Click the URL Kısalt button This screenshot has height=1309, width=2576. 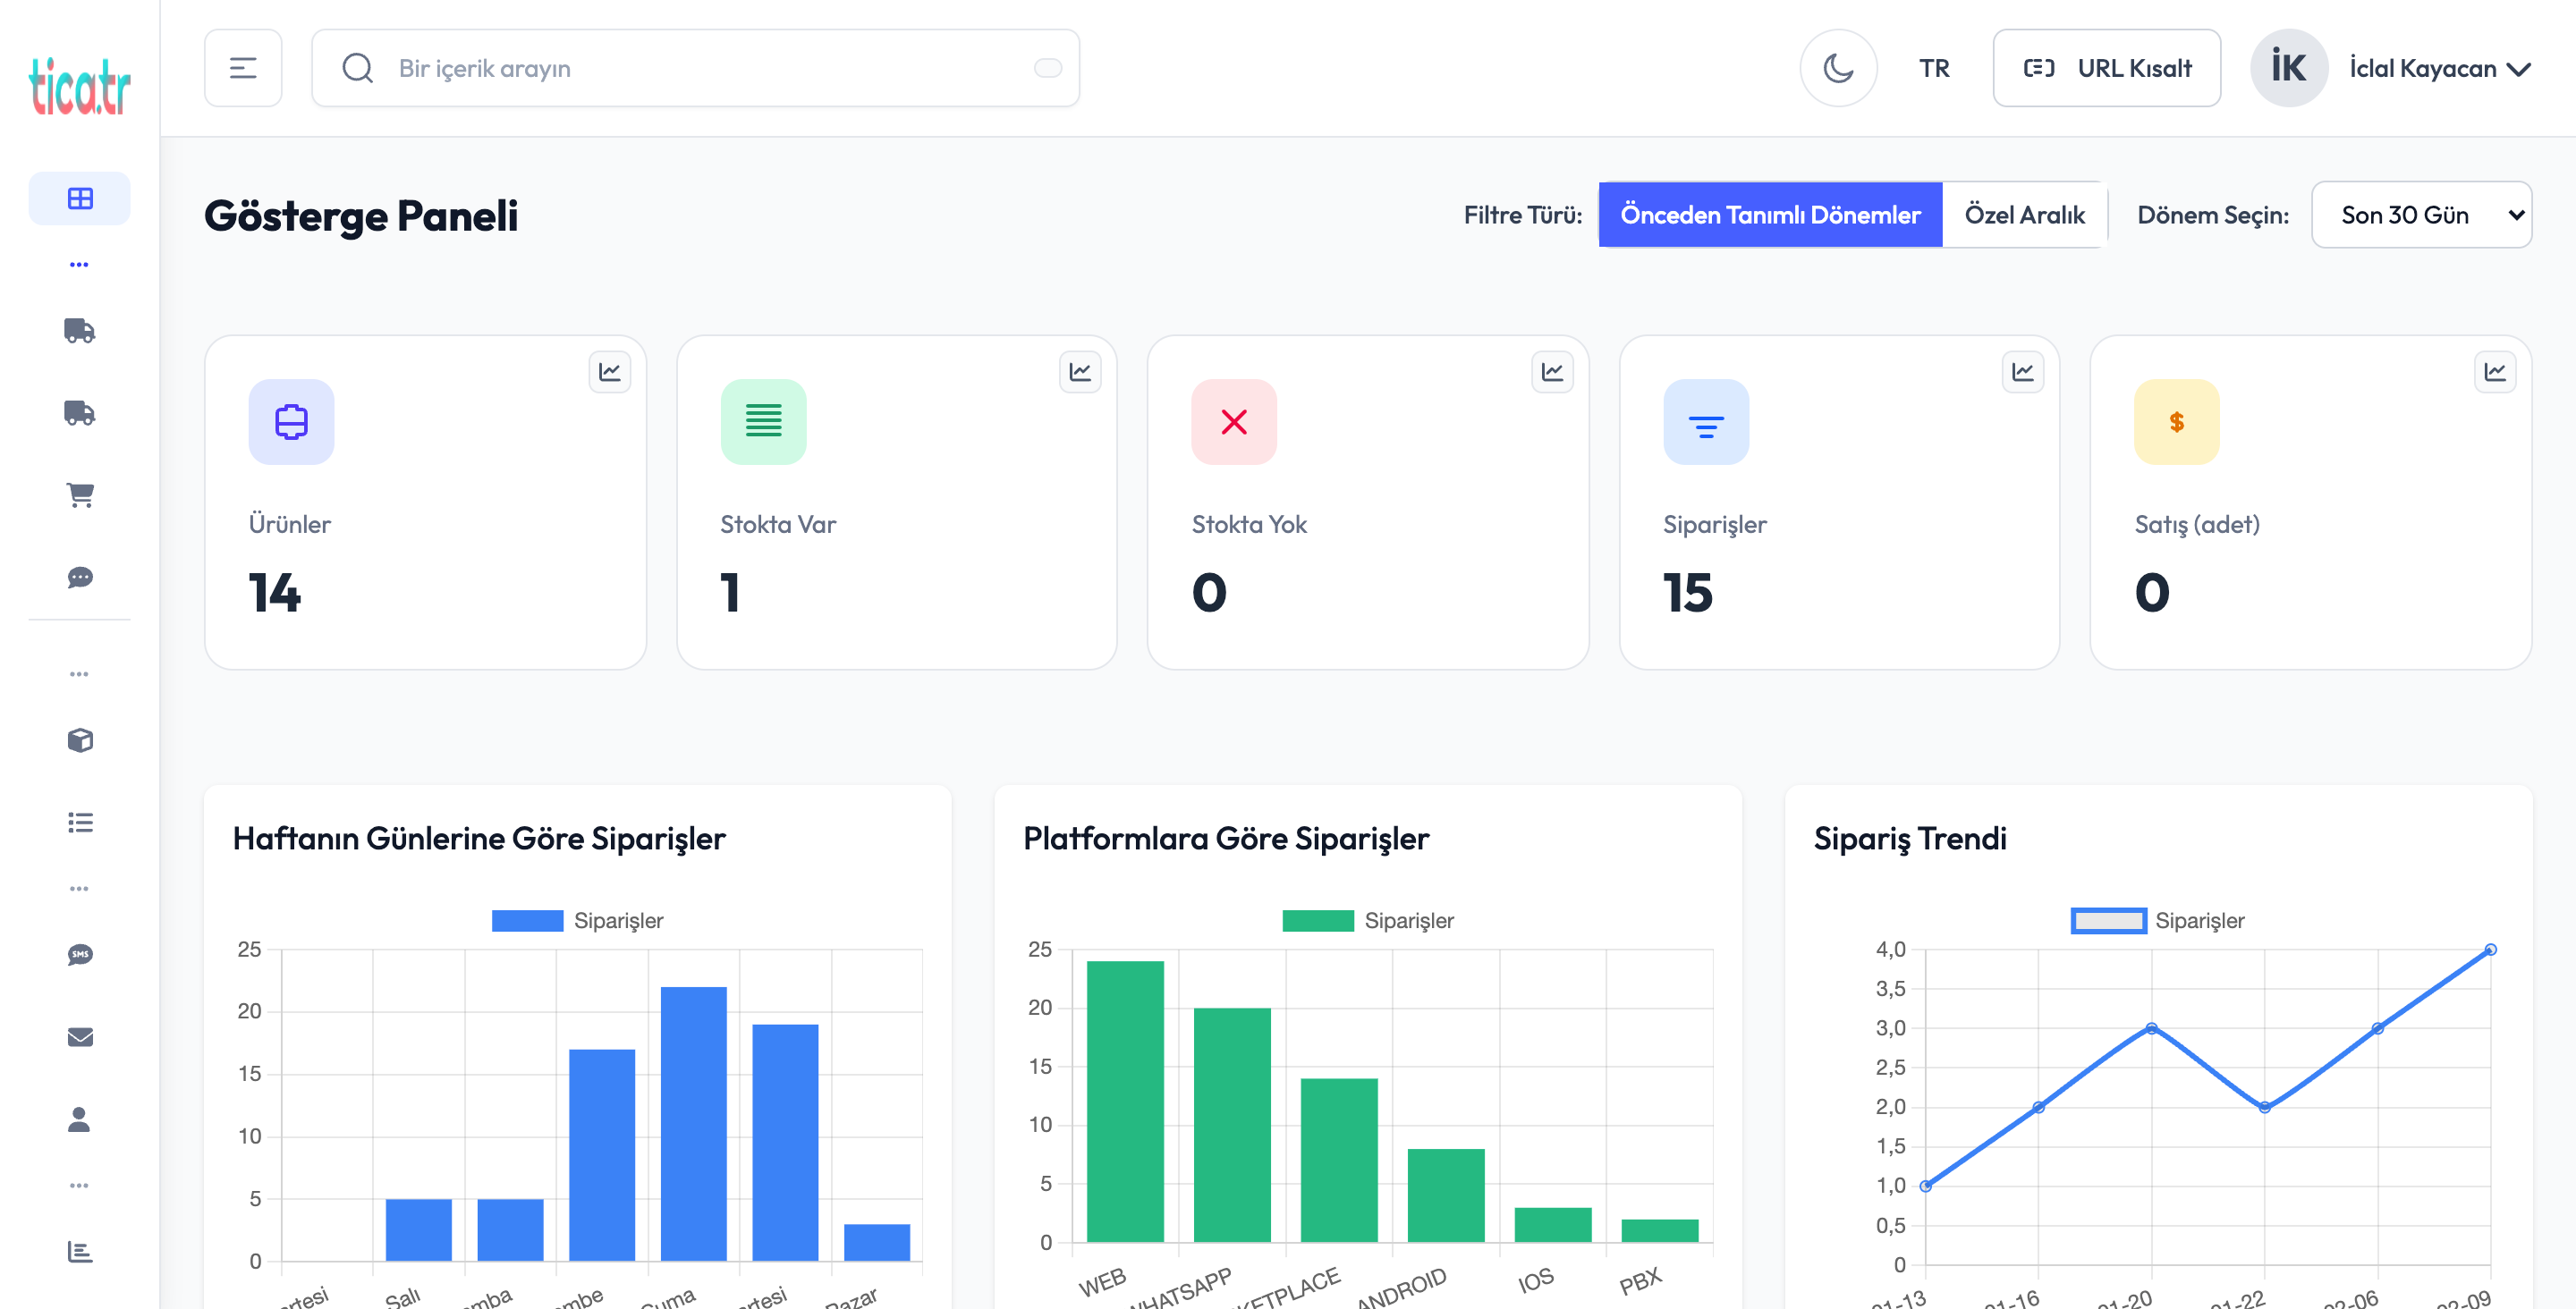(x=2106, y=68)
